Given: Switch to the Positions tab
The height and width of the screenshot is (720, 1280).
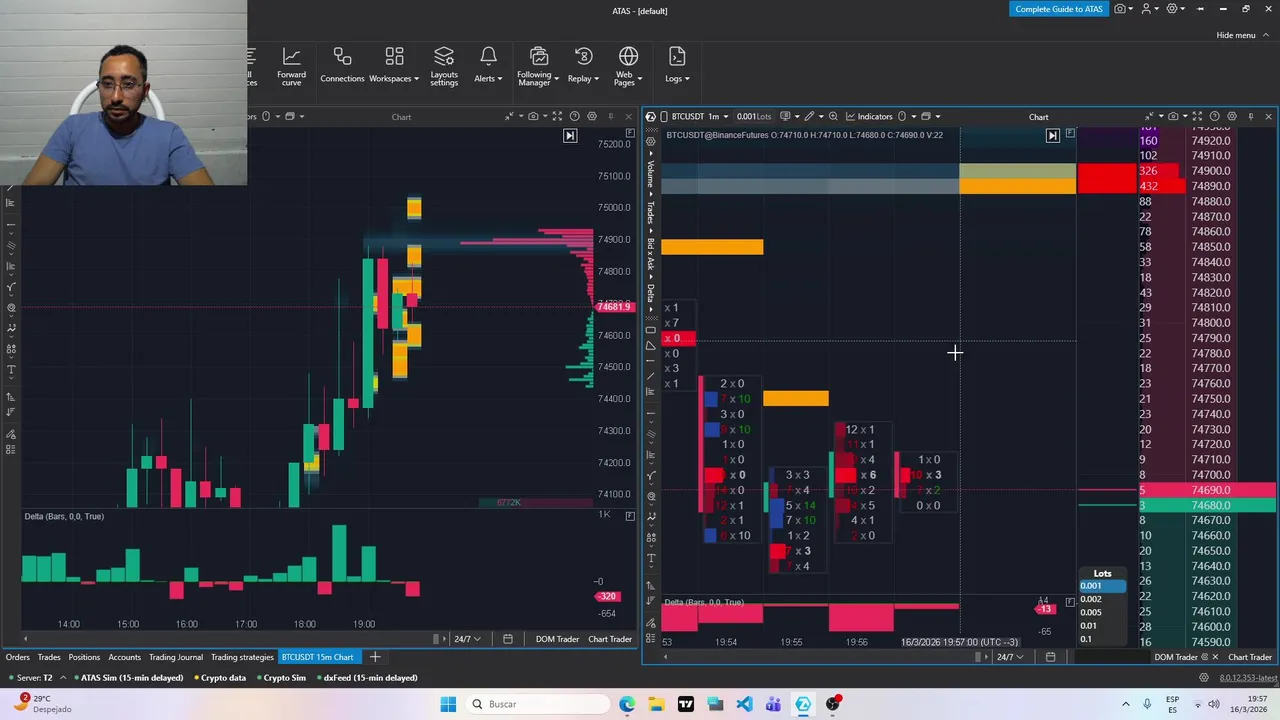Looking at the screenshot, I should (x=84, y=657).
